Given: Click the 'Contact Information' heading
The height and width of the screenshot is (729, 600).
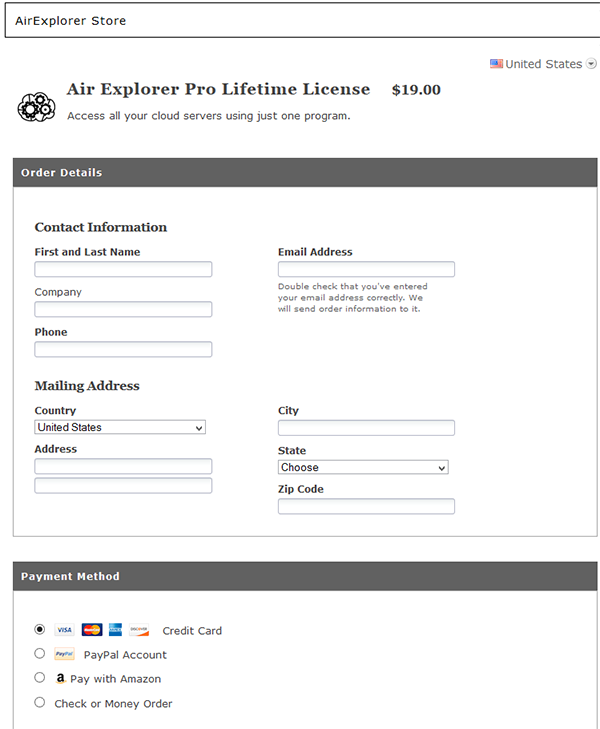Looking at the screenshot, I should [x=101, y=227].
